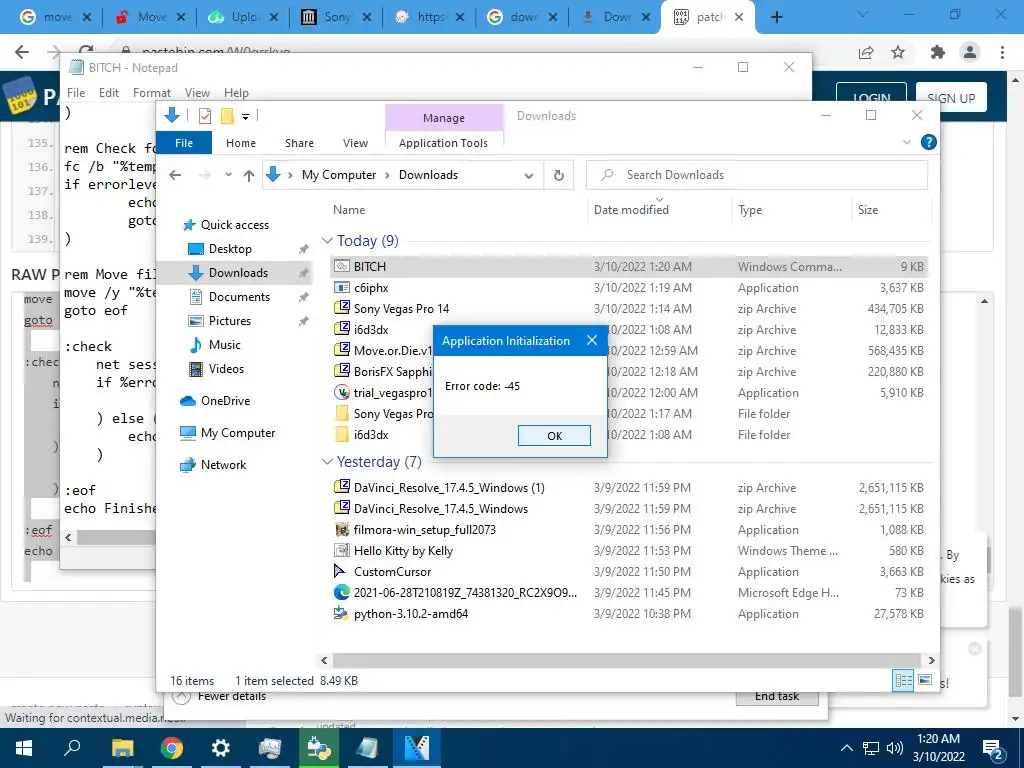This screenshot has height=768, width=1024.
Task: Sort by Name column header
Action: coord(349,210)
